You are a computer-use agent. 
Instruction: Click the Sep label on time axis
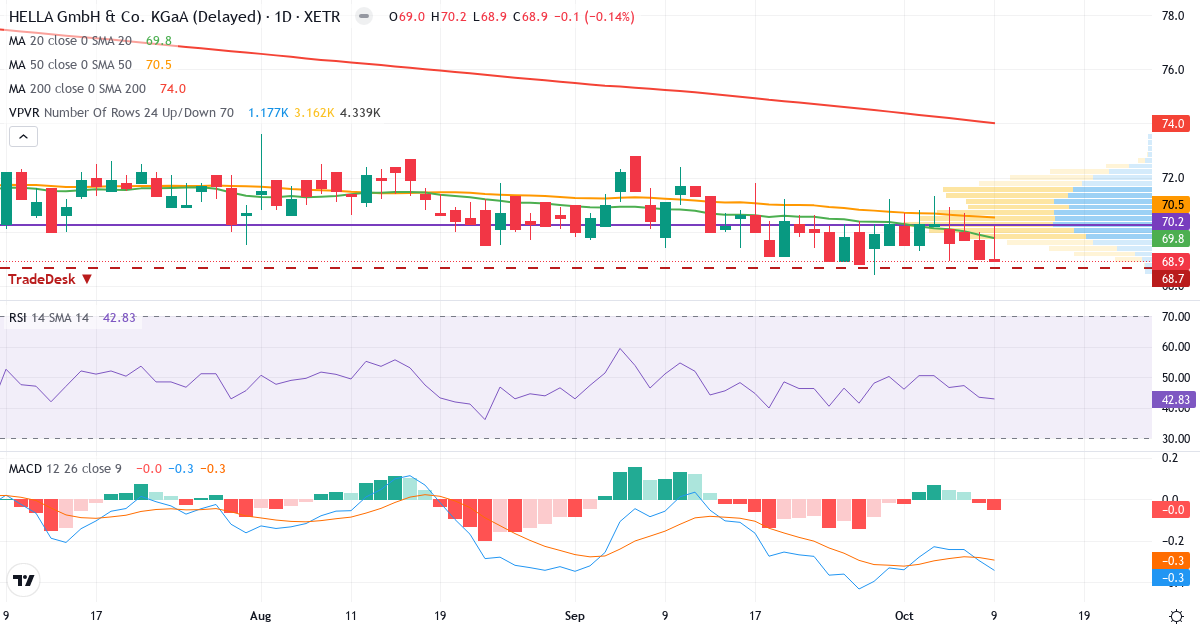(574, 615)
